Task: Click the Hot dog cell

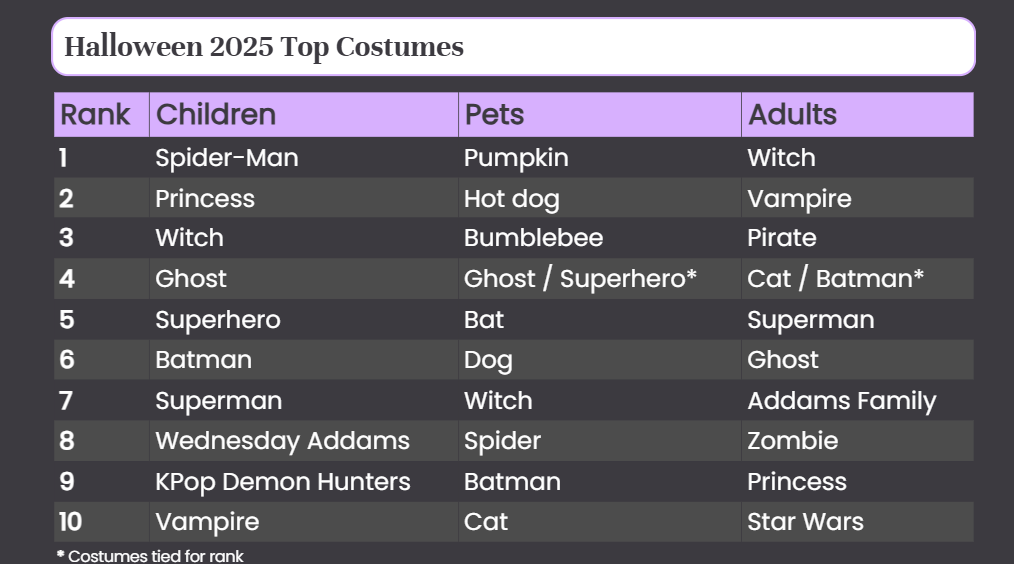Action: pyautogui.click(x=599, y=199)
